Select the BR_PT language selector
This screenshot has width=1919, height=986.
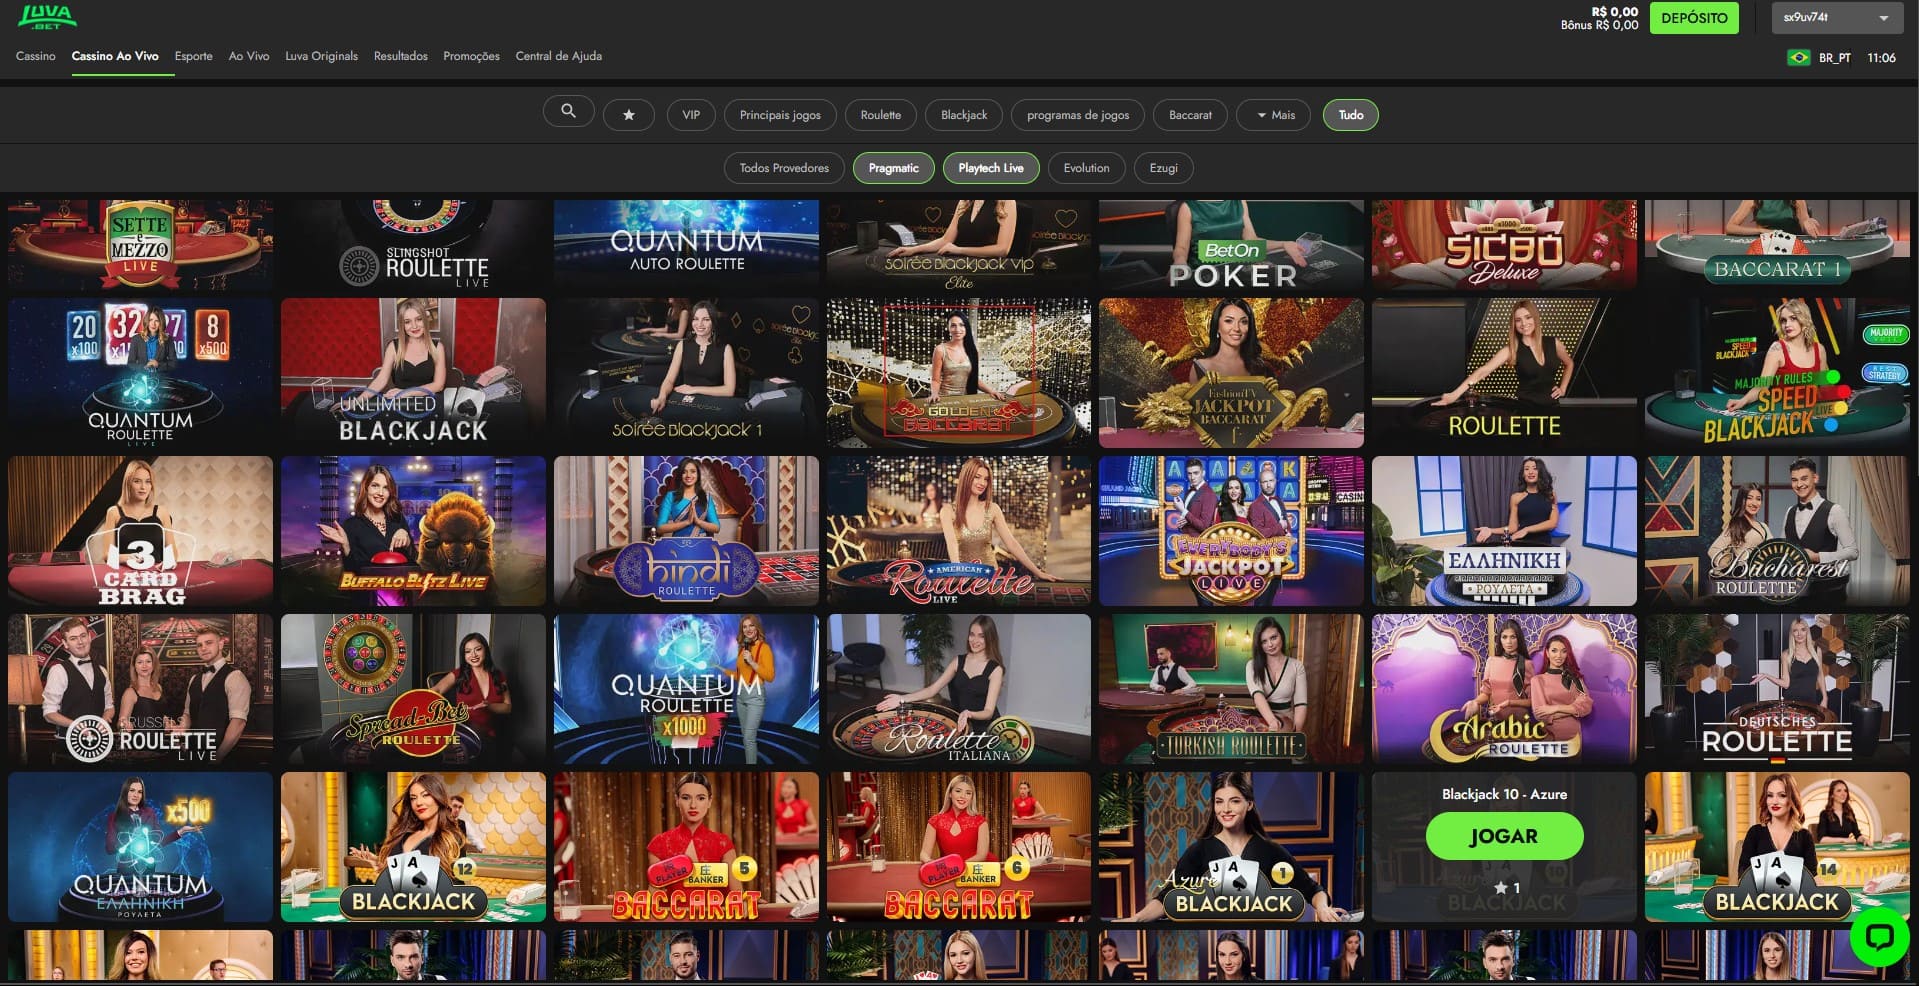coord(1834,58)
